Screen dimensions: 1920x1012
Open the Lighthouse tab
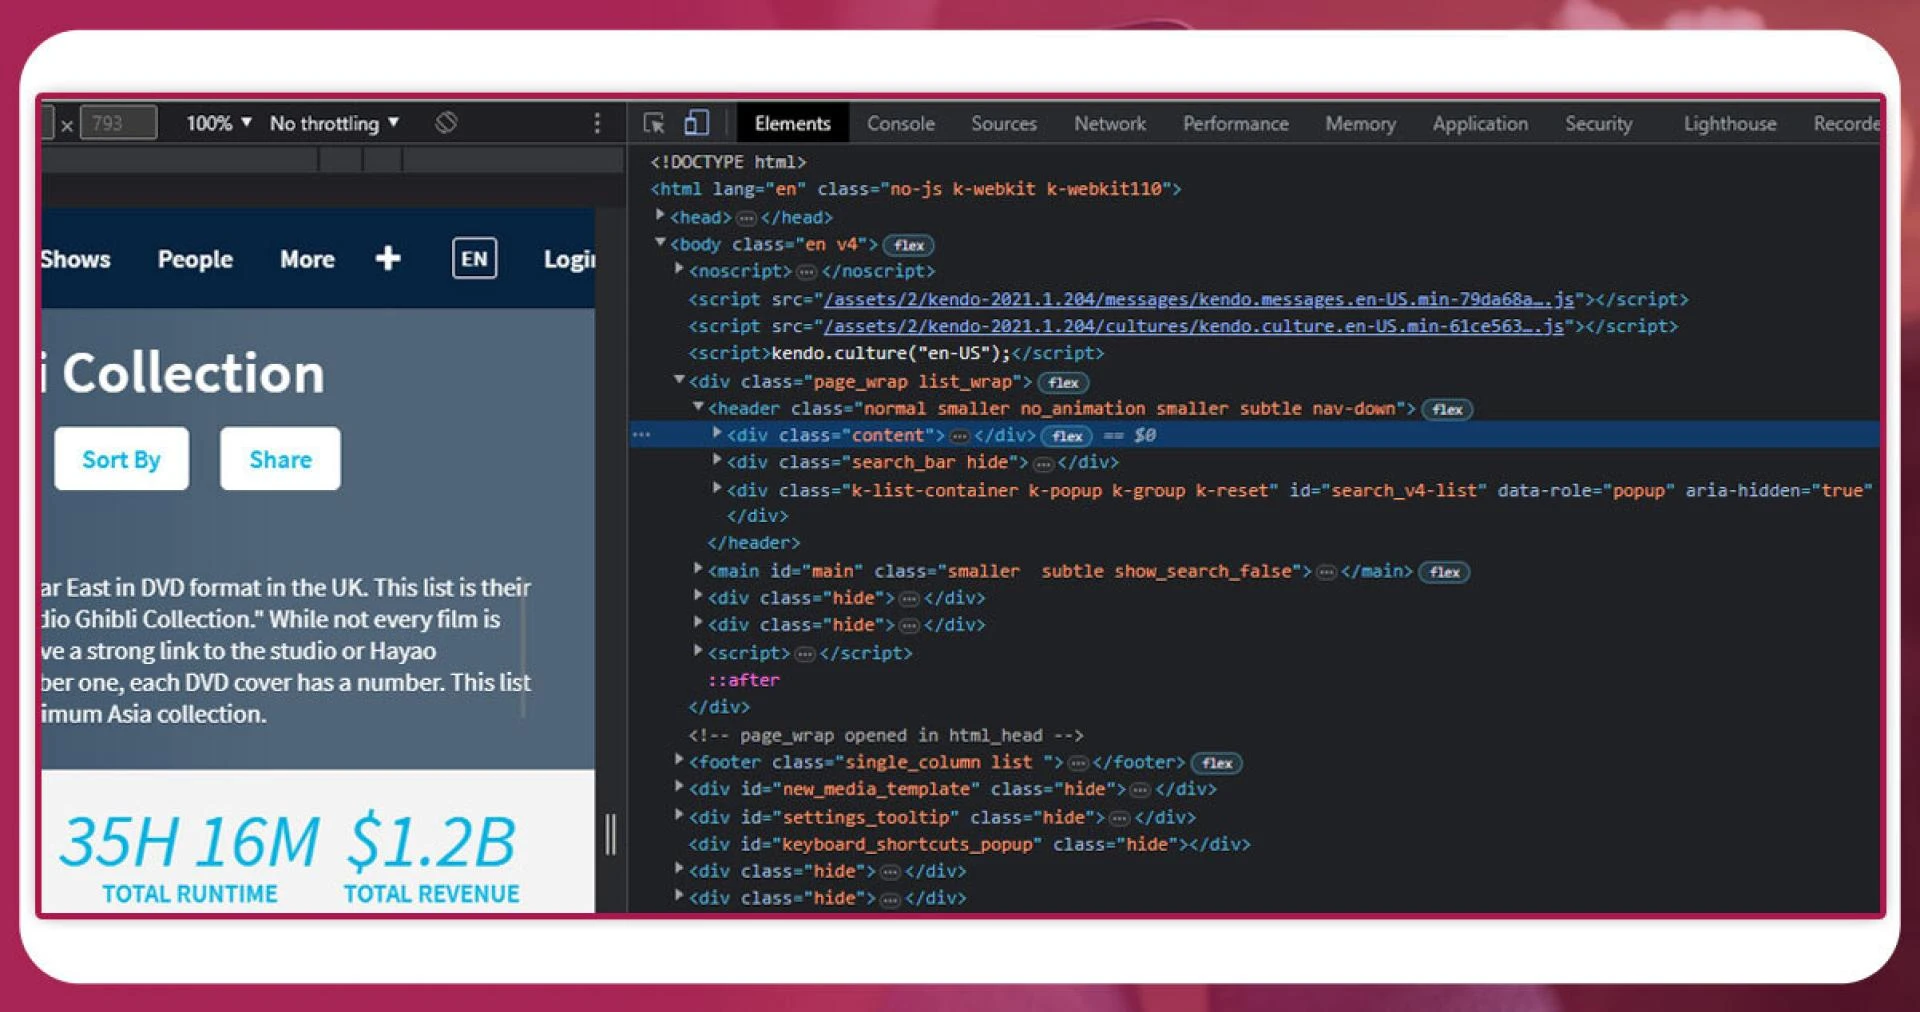point(1729,123)
